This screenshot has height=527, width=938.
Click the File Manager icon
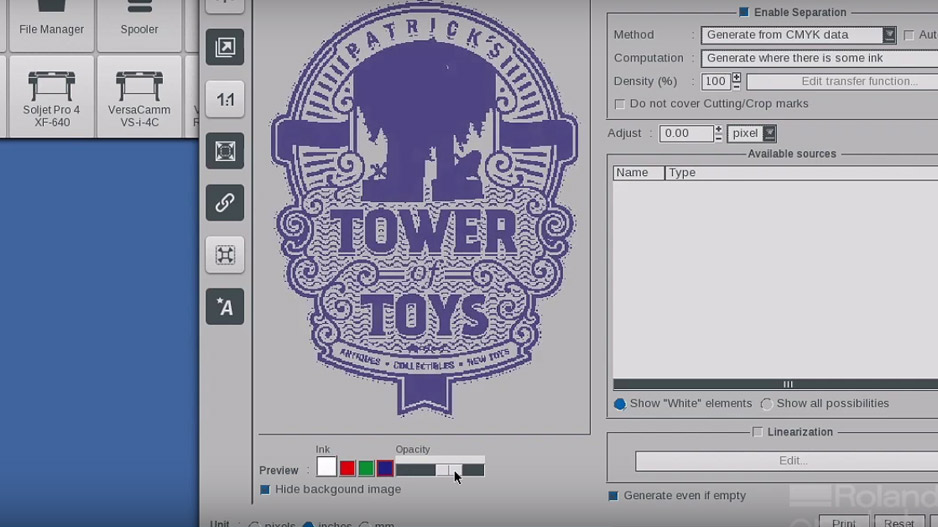51,22
